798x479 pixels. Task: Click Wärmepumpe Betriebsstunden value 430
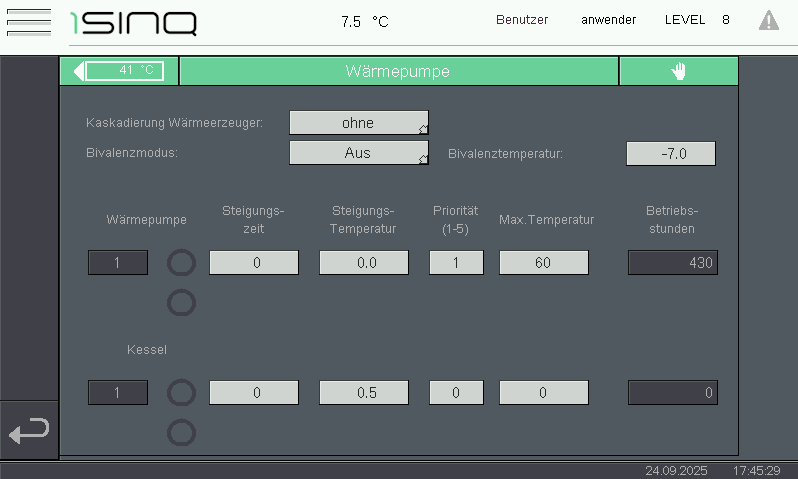pos(672,263)
